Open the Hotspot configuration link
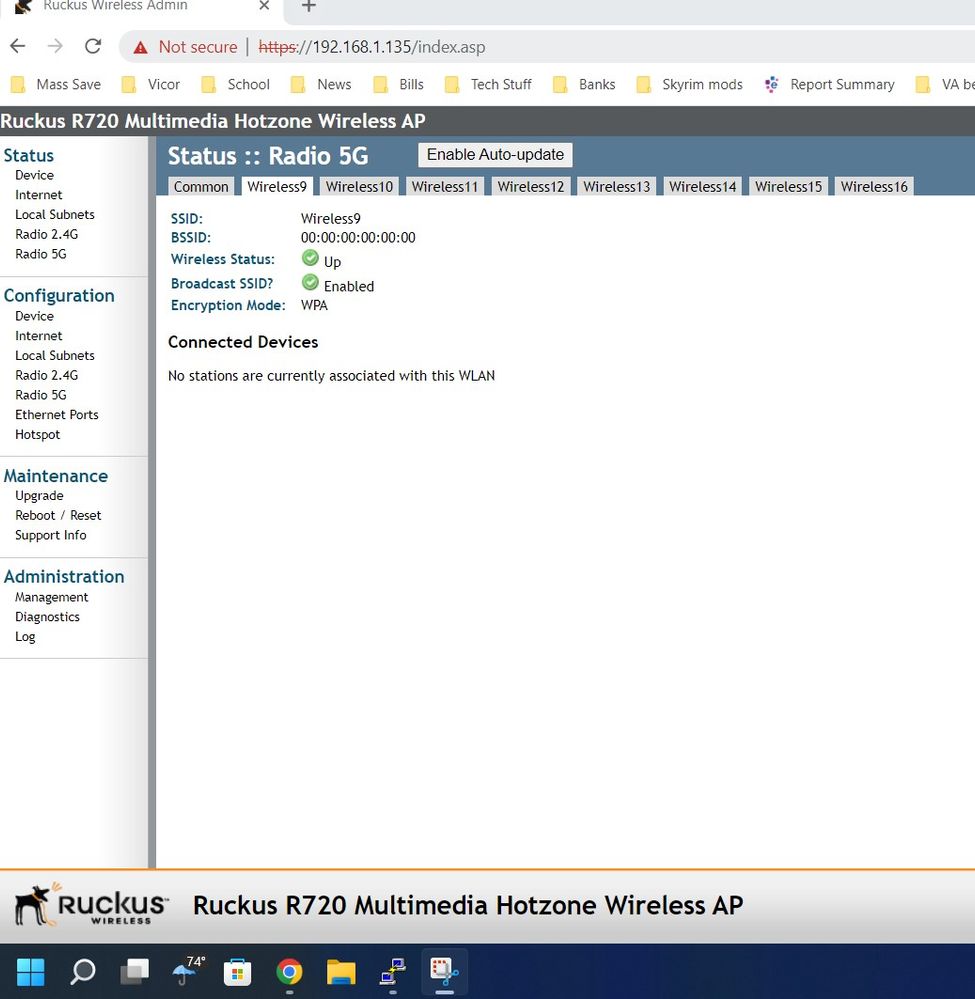975x999 pixels. [37, 435]
